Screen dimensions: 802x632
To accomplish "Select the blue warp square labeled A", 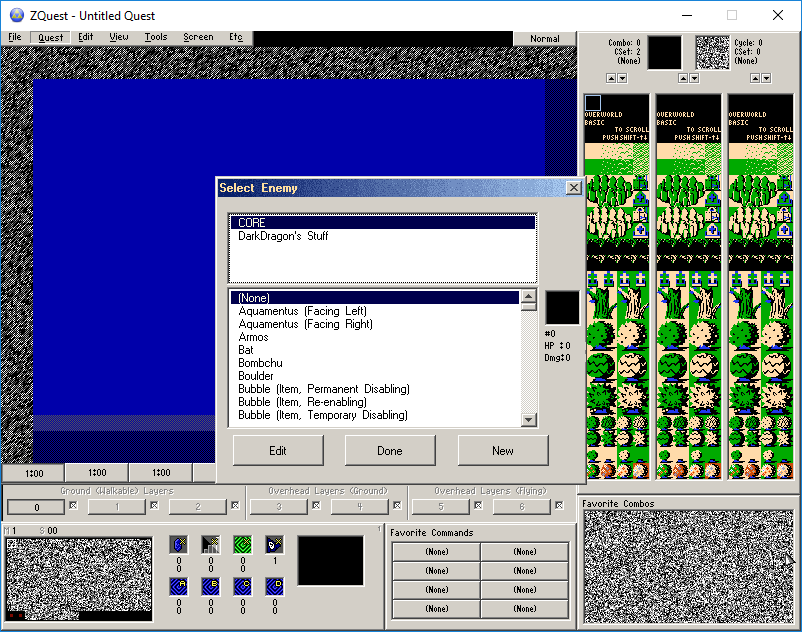I will (179, 586).
